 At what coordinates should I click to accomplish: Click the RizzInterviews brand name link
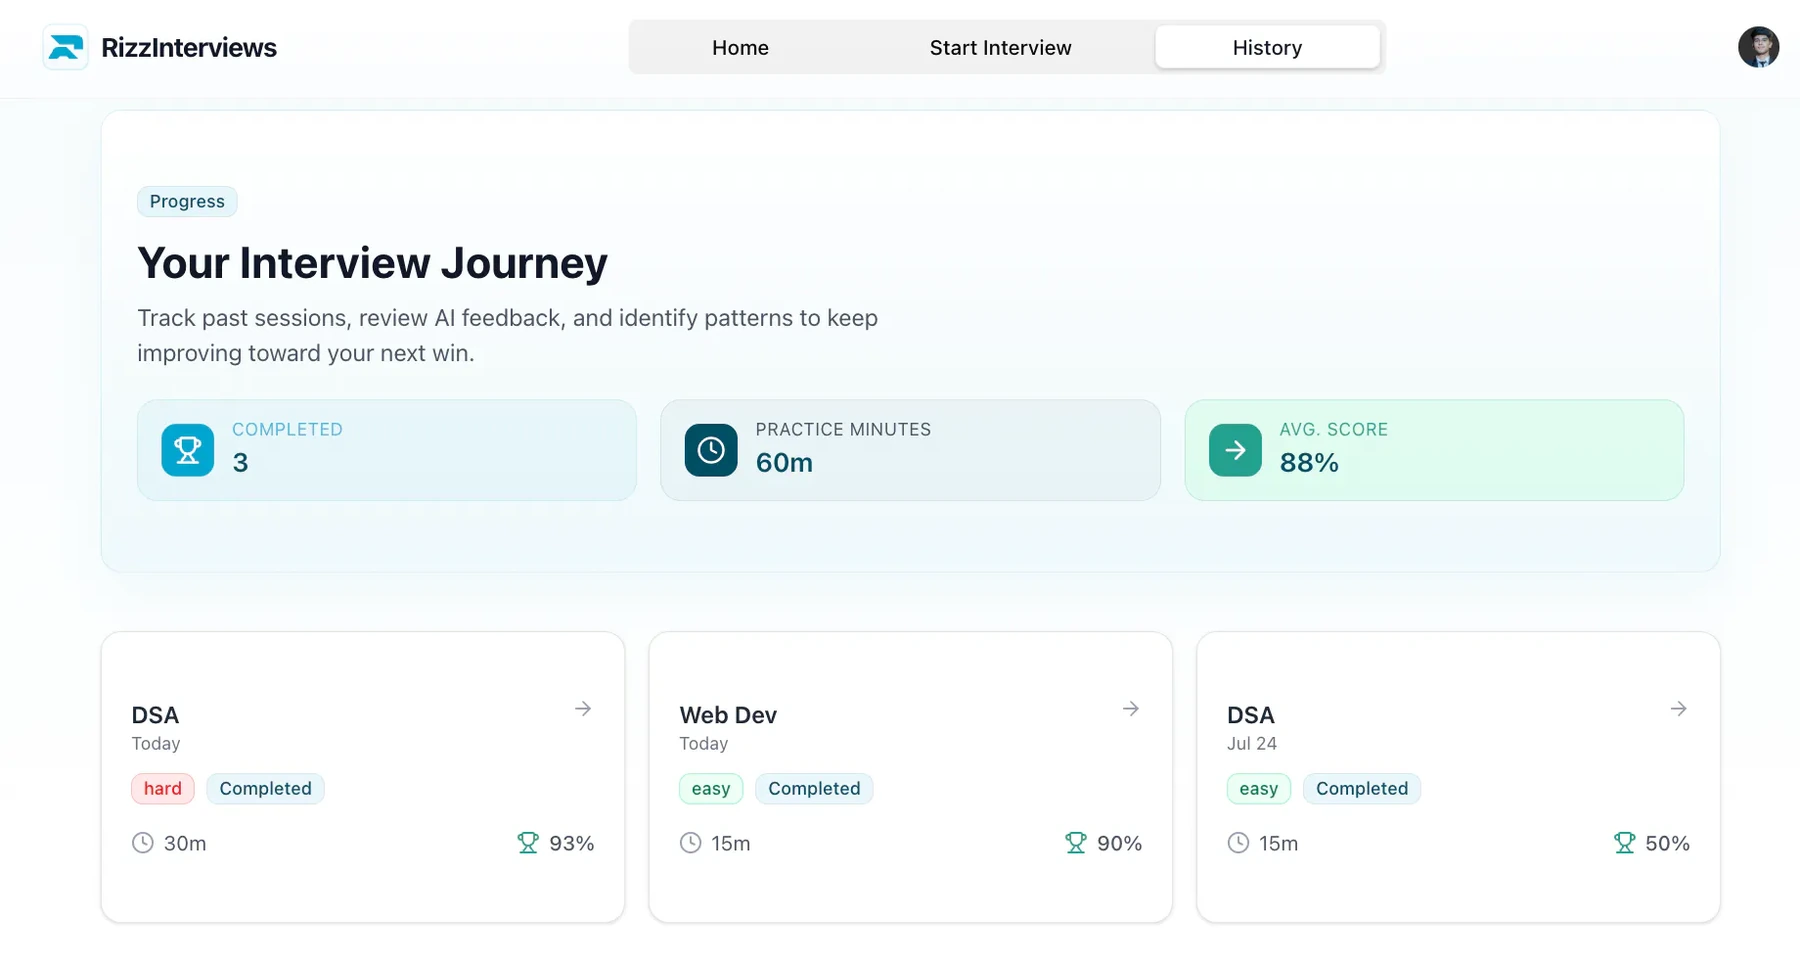(189, 47)
